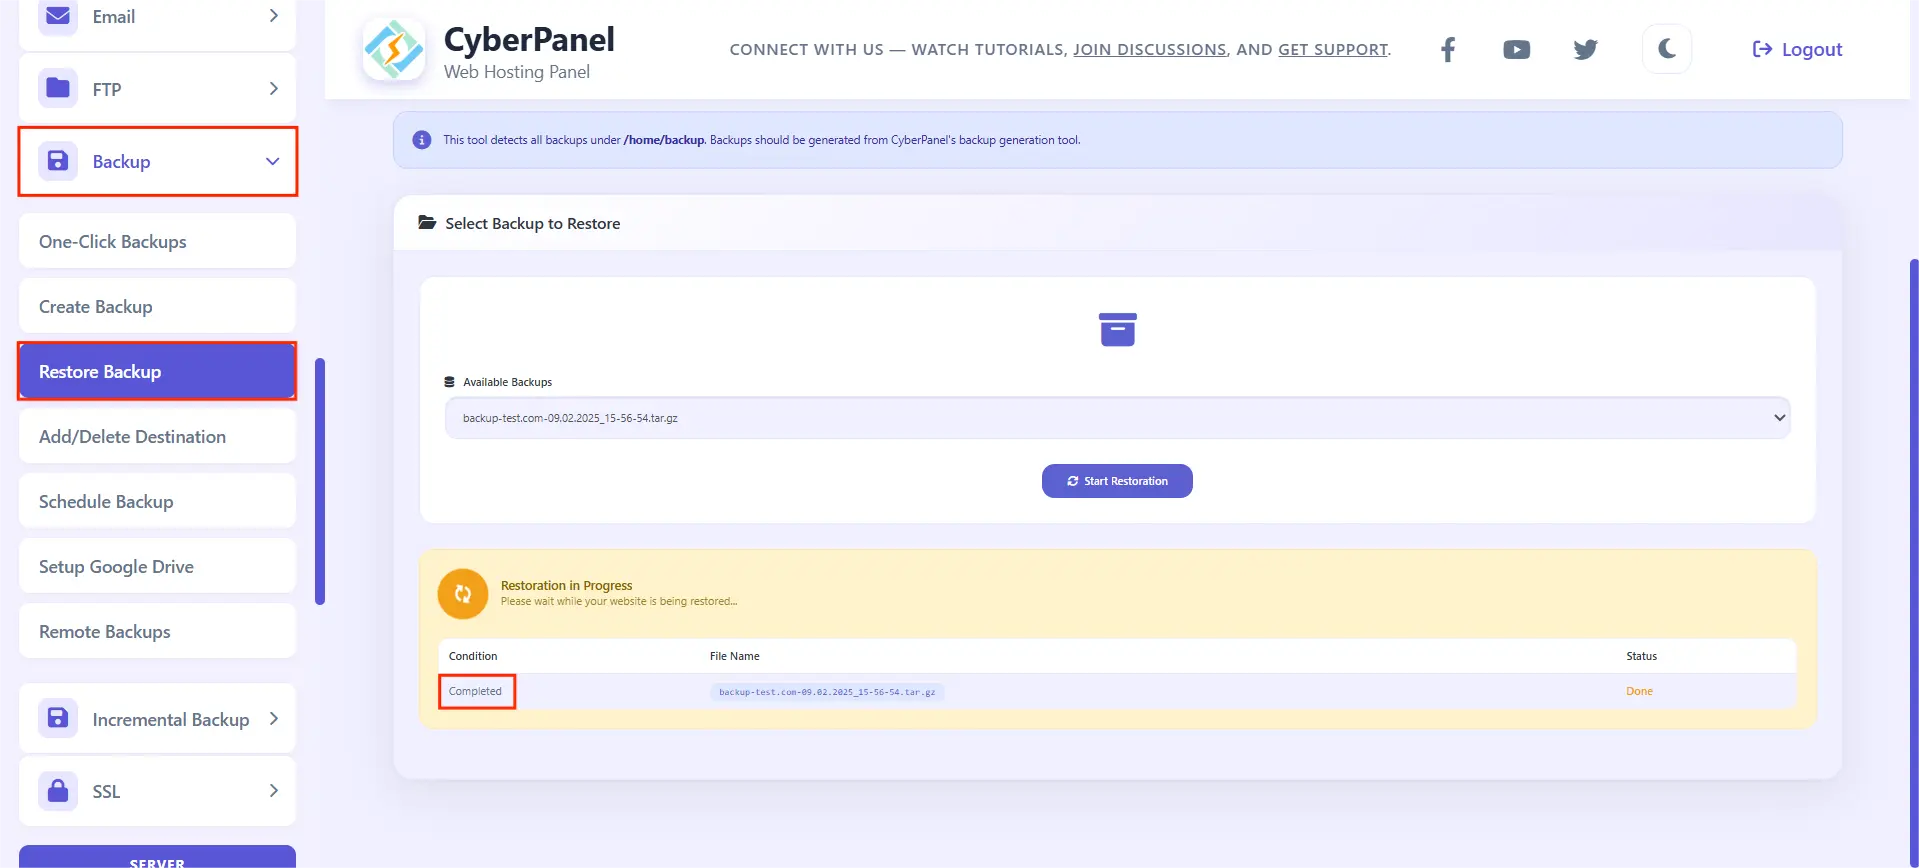Click the Status column header
This screenshot has height=868, width=1919.
(x=1641, y=656)
